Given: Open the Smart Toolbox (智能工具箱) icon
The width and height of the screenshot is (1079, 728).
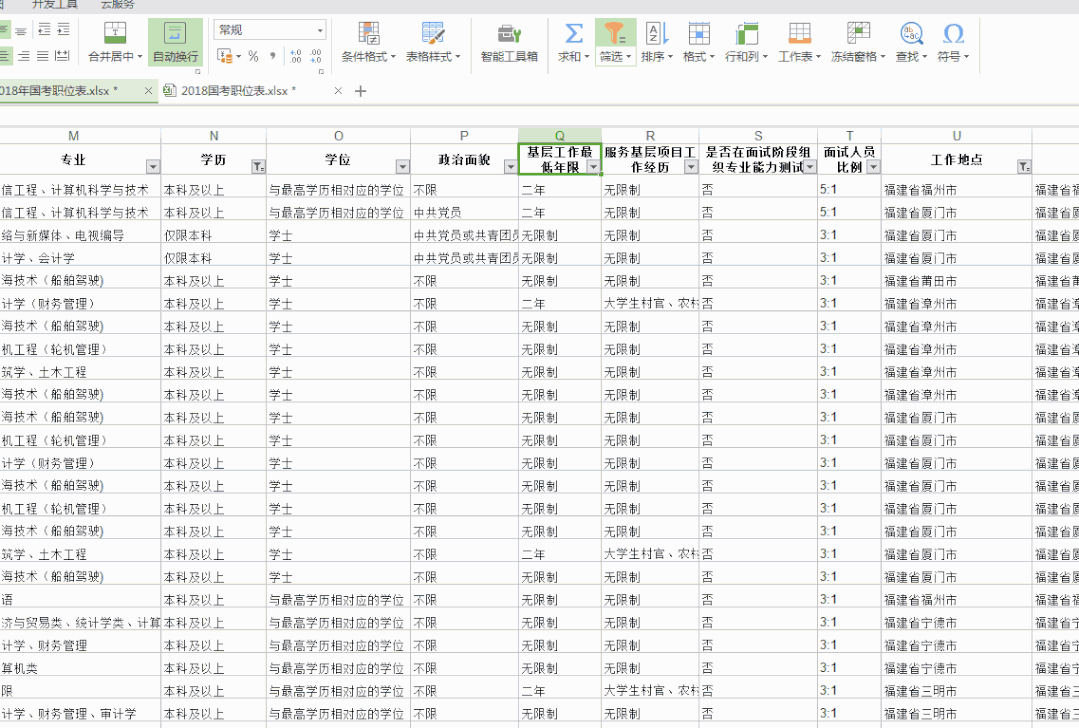Looking at the screenshot, I should point(509,33).
